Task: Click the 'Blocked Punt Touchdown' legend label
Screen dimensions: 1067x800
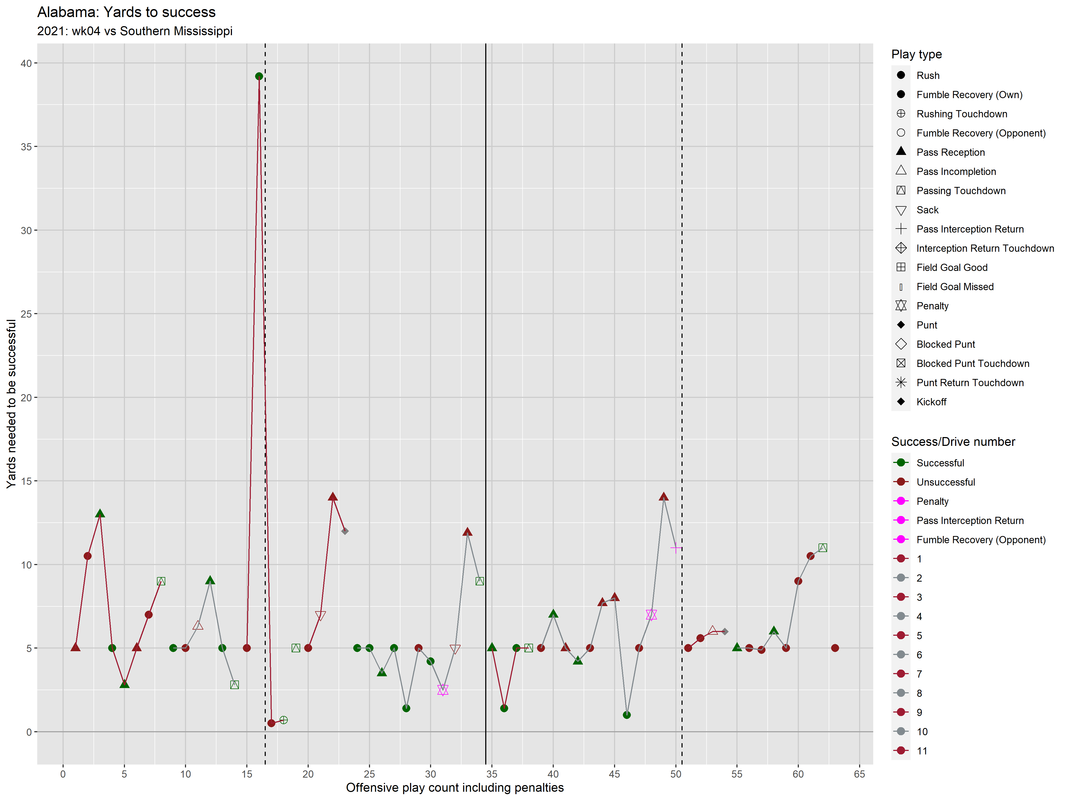Action: tap(972, 363)
